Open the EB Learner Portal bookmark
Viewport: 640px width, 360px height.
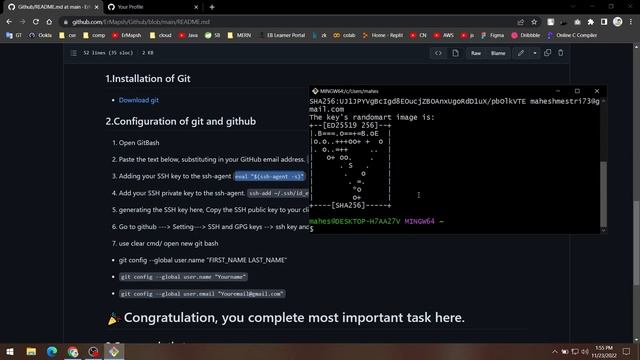(282, 36)
